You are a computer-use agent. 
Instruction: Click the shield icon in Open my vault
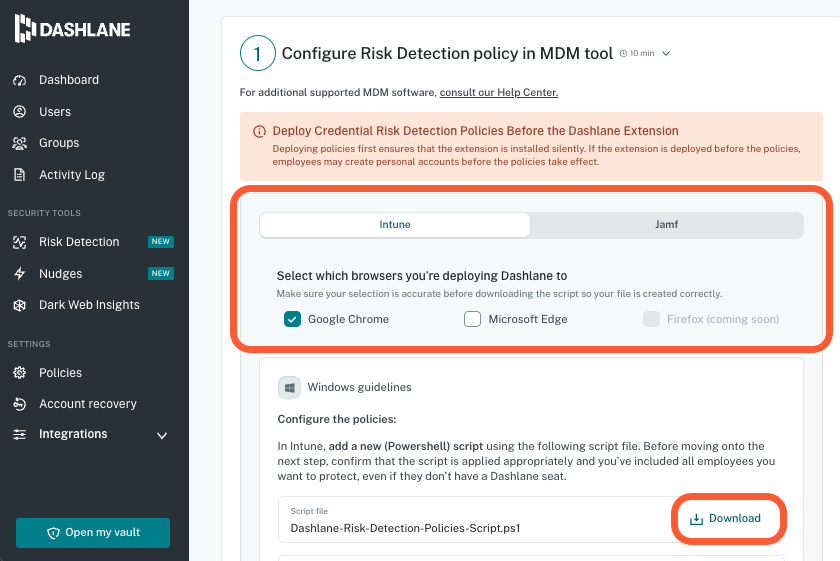point(54,533)
